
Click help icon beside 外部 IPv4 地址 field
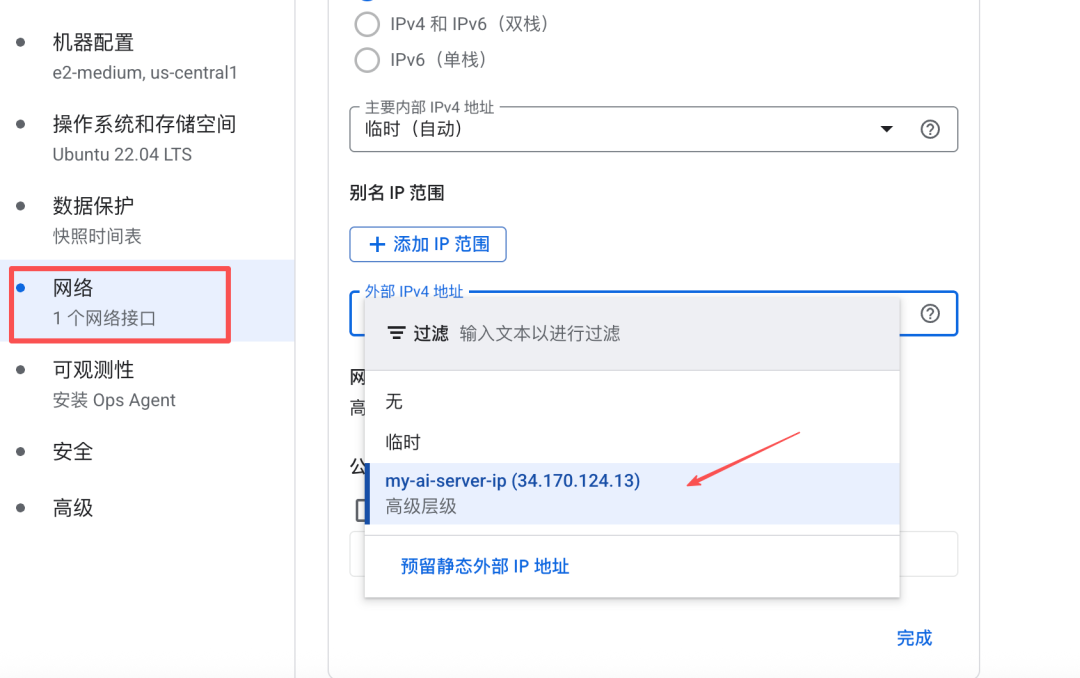coord(930,313)
